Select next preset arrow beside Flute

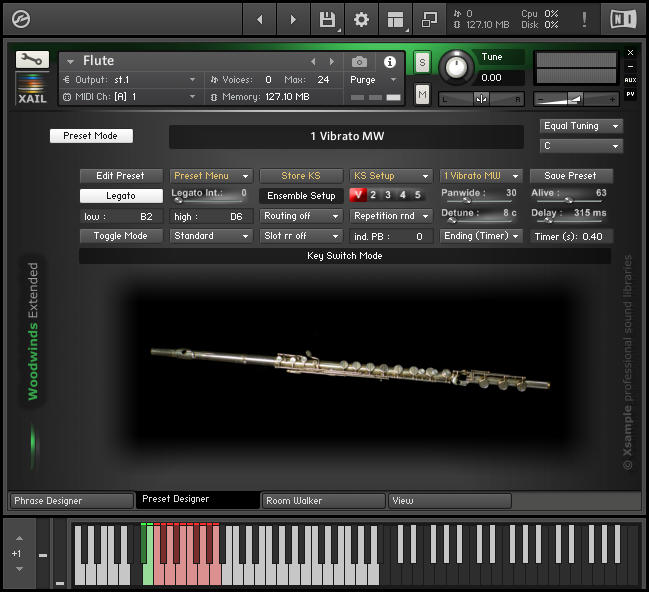click(x=332, y=62)
